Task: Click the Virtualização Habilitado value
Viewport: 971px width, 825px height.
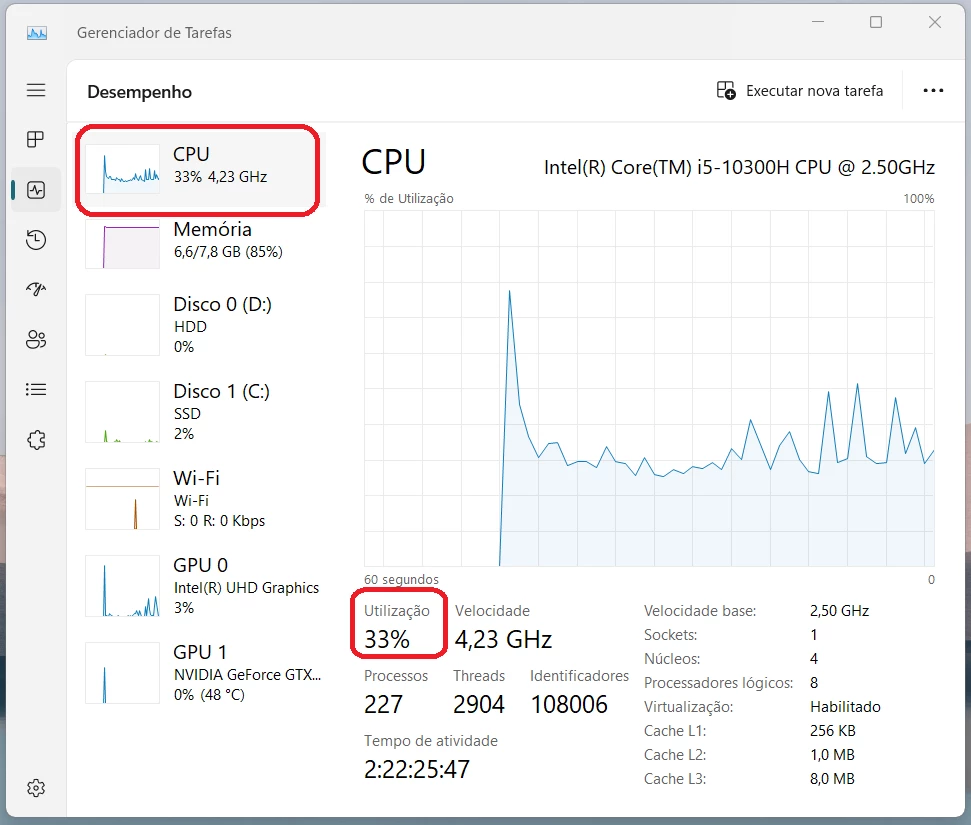Action: click(x=845, y=707)
